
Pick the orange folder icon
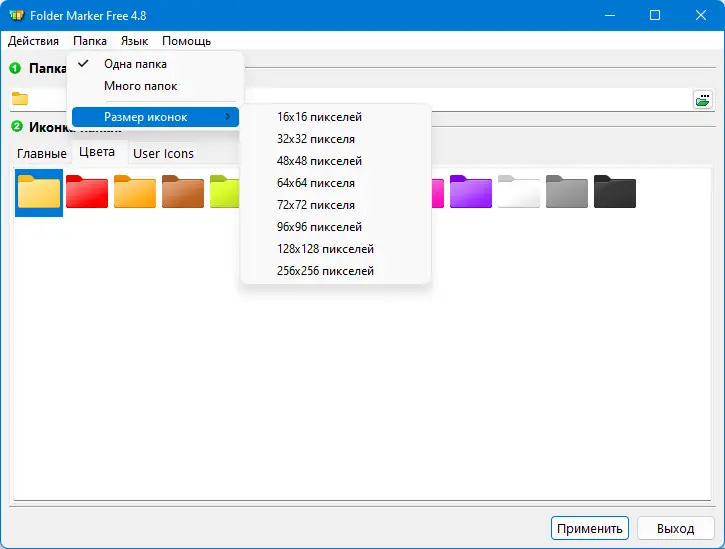(135, 191)
